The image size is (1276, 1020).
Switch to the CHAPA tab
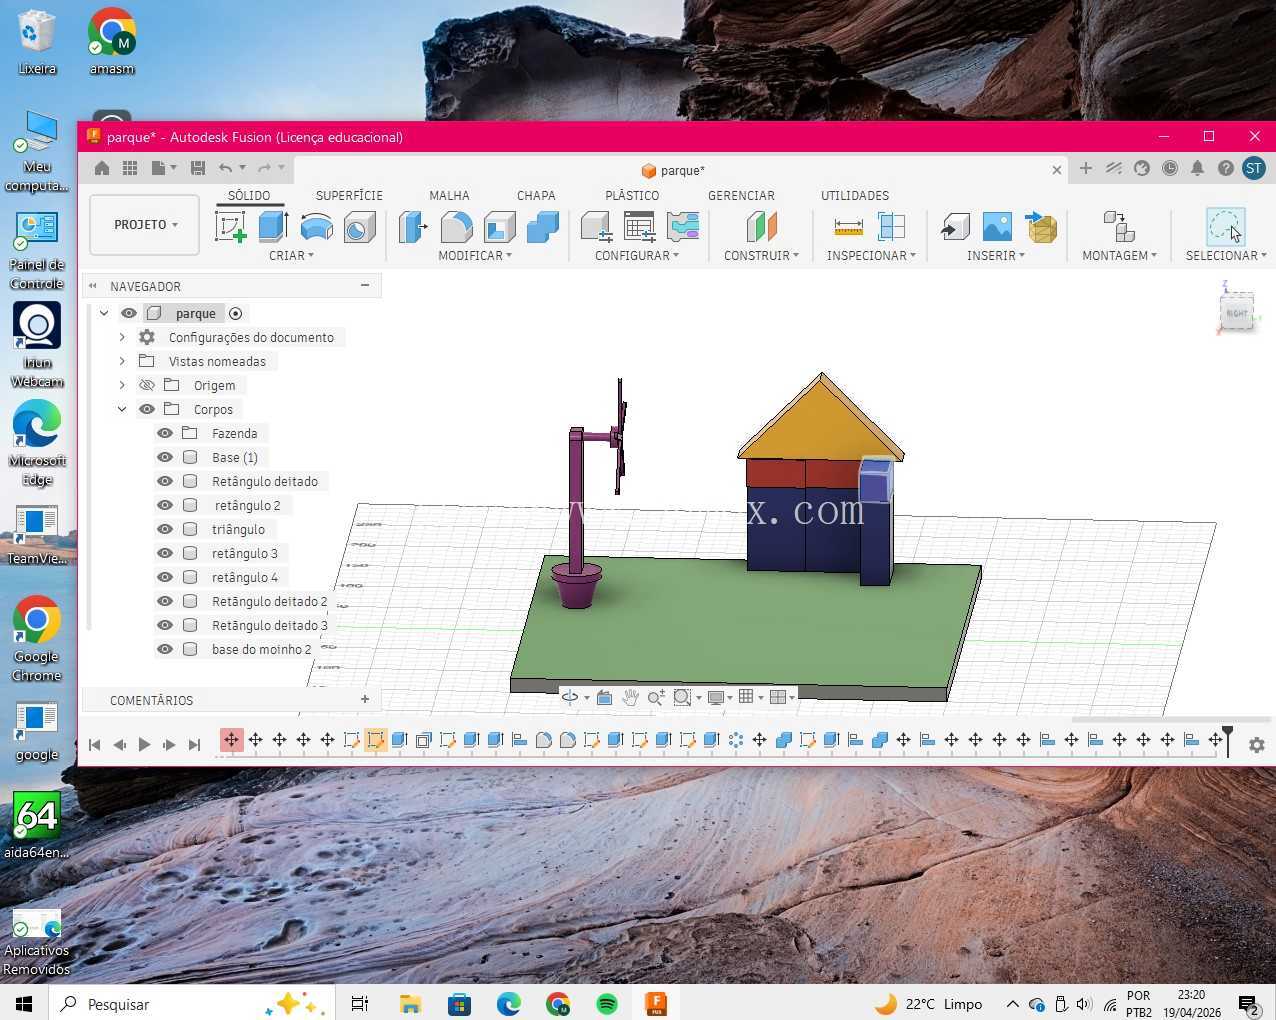click(x=536, y=195)
